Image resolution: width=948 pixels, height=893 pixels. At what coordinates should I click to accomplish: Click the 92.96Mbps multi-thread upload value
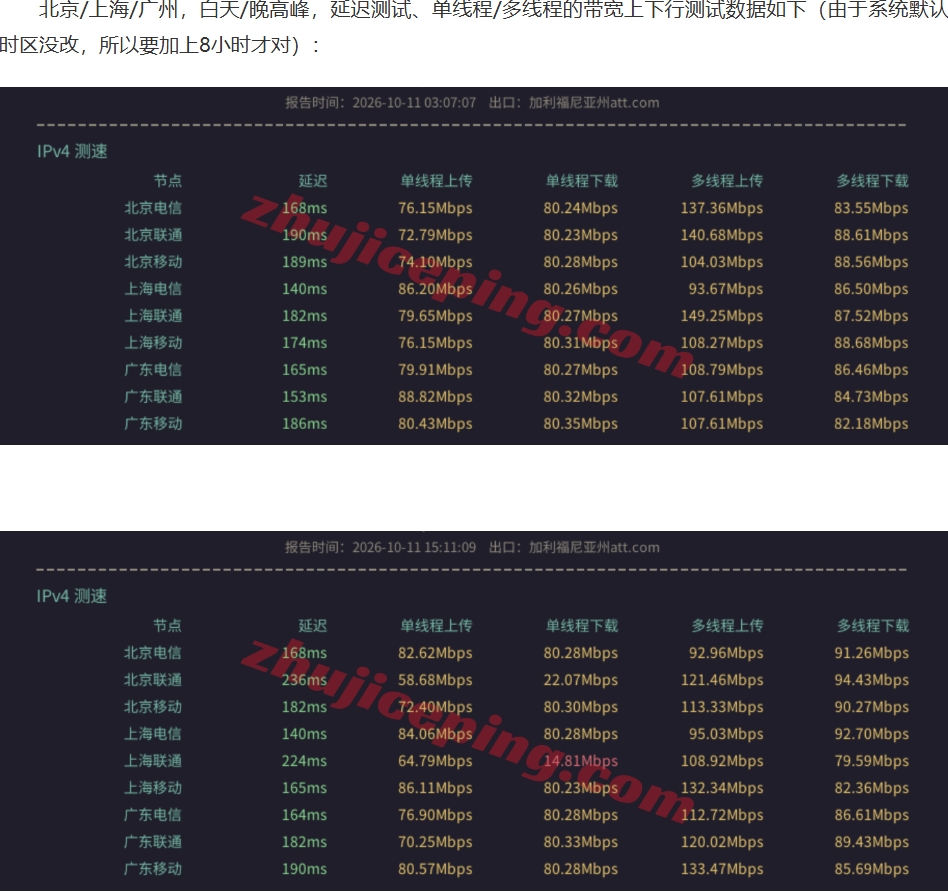(726, 653)
